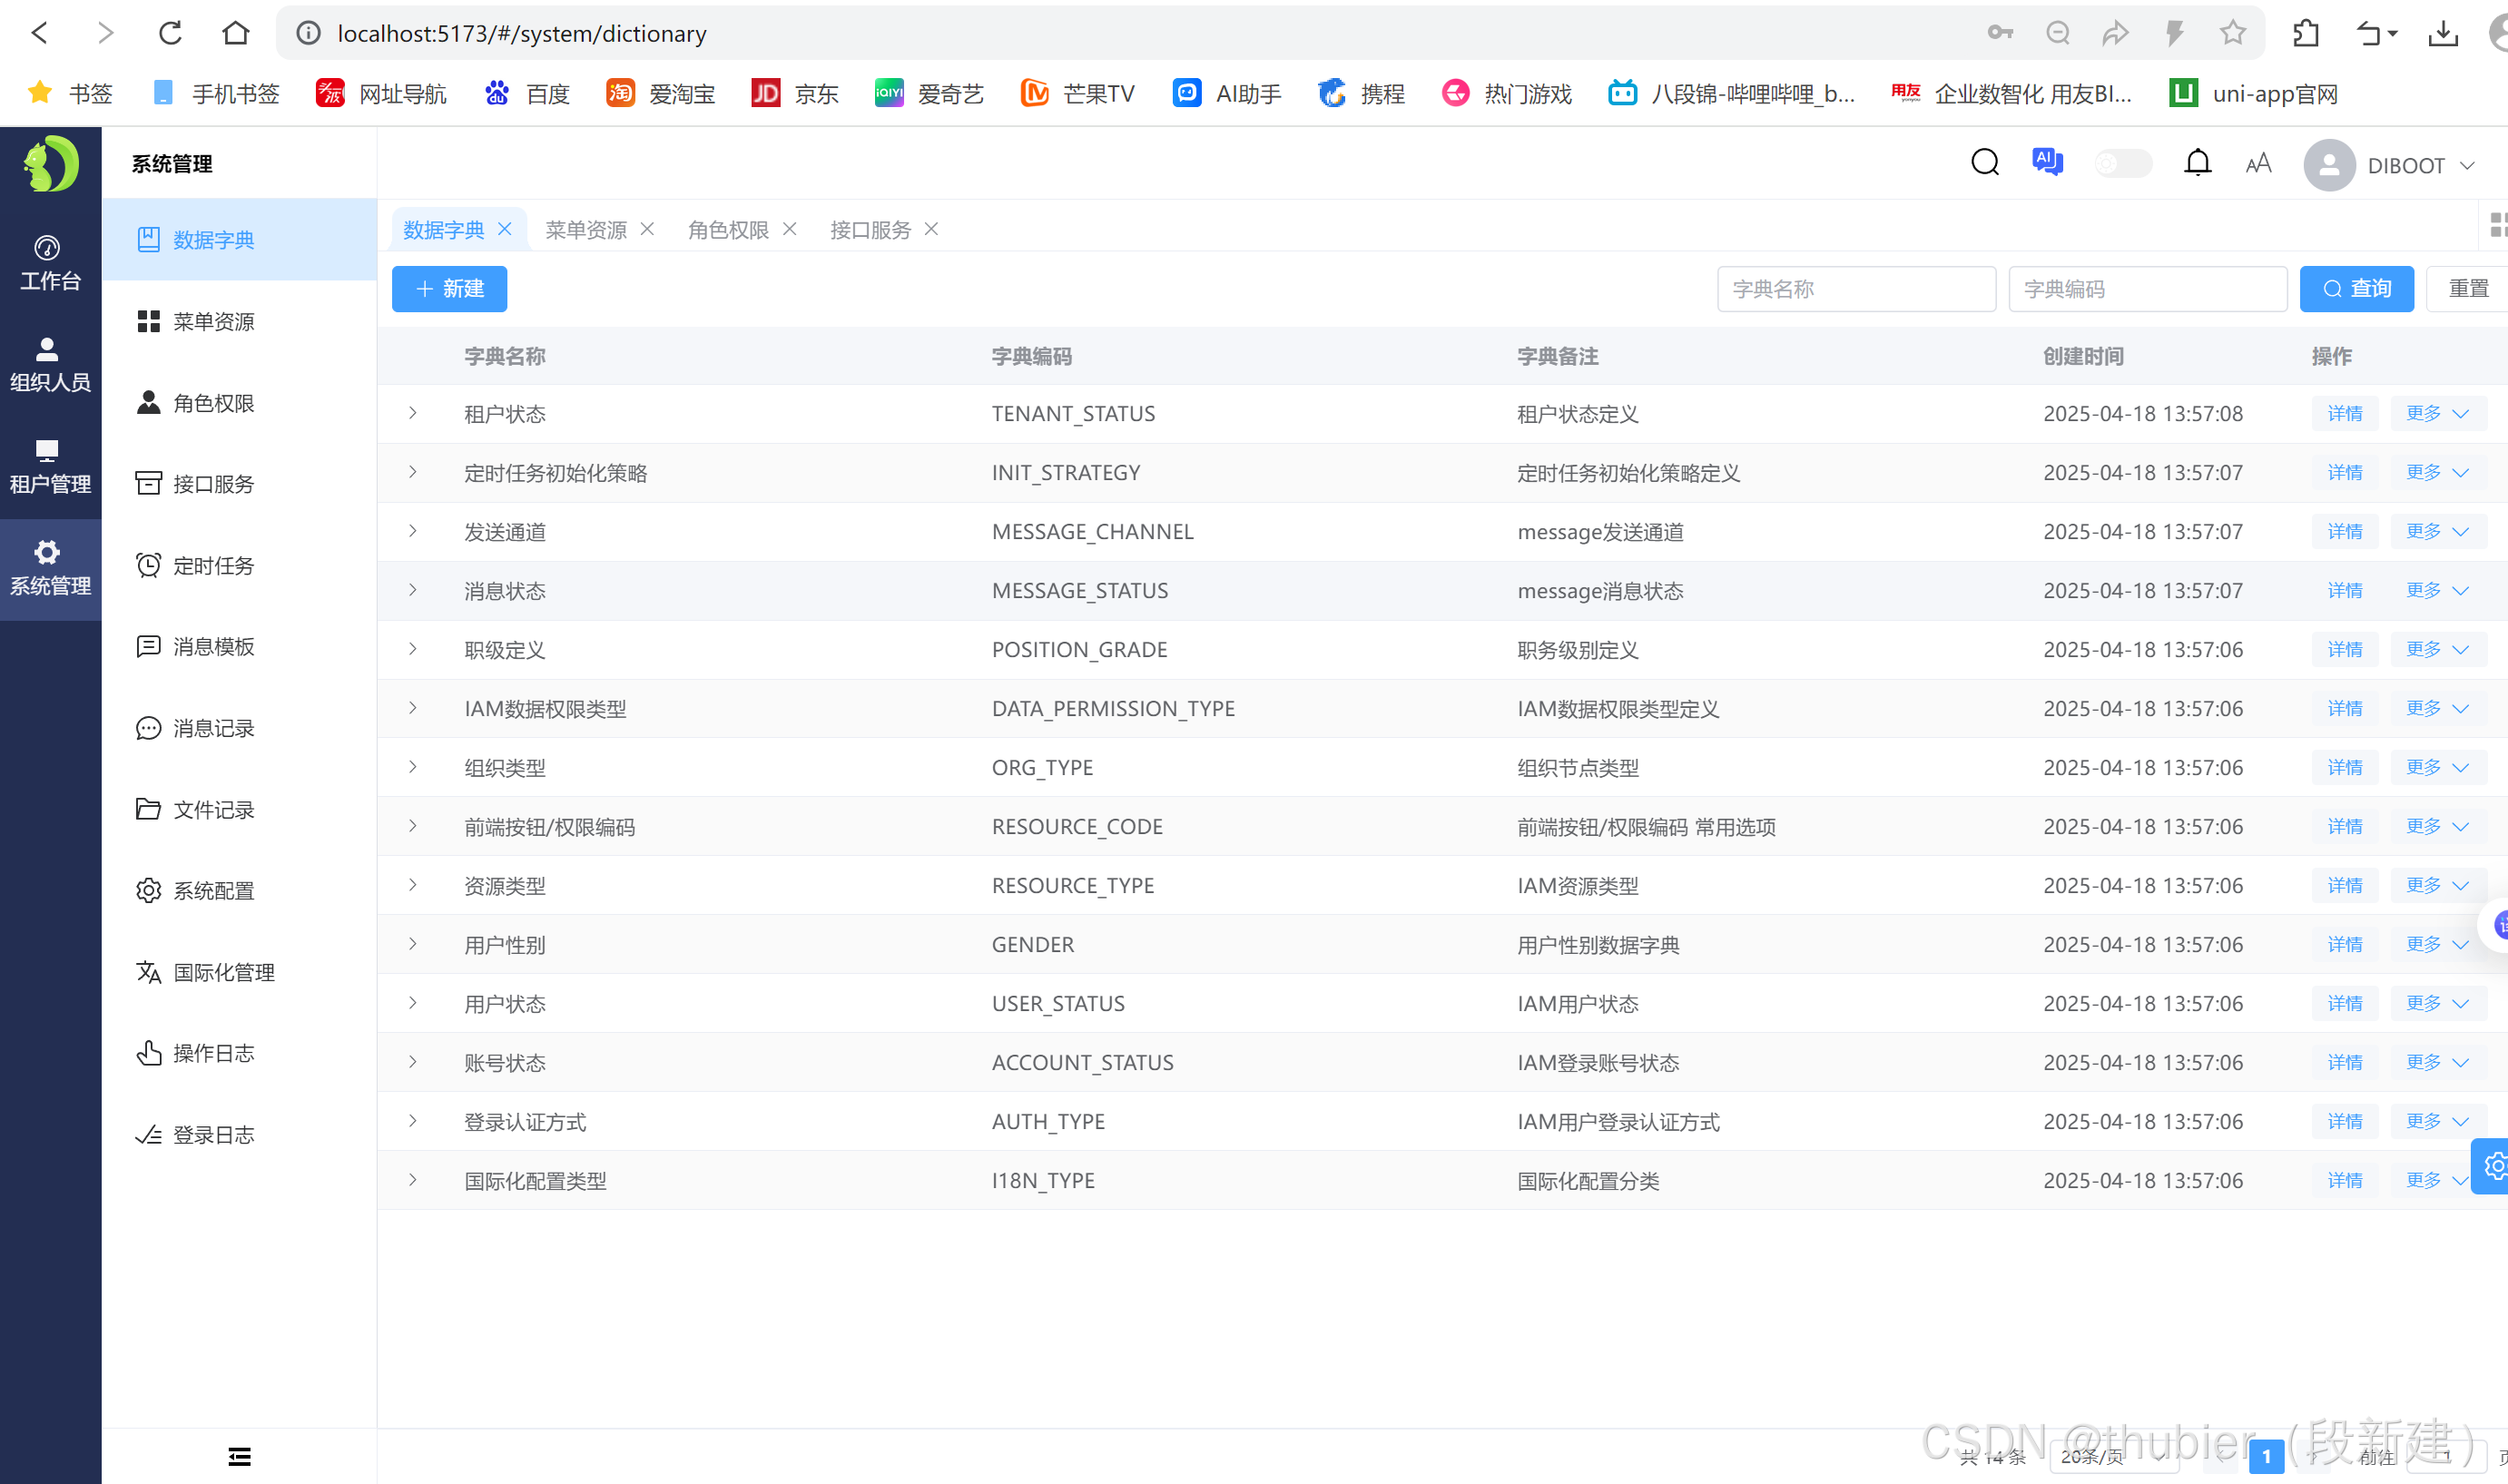2508x1484 pixels.
Task: Open 租户管理 in the left rail
Action: point(50,467)
